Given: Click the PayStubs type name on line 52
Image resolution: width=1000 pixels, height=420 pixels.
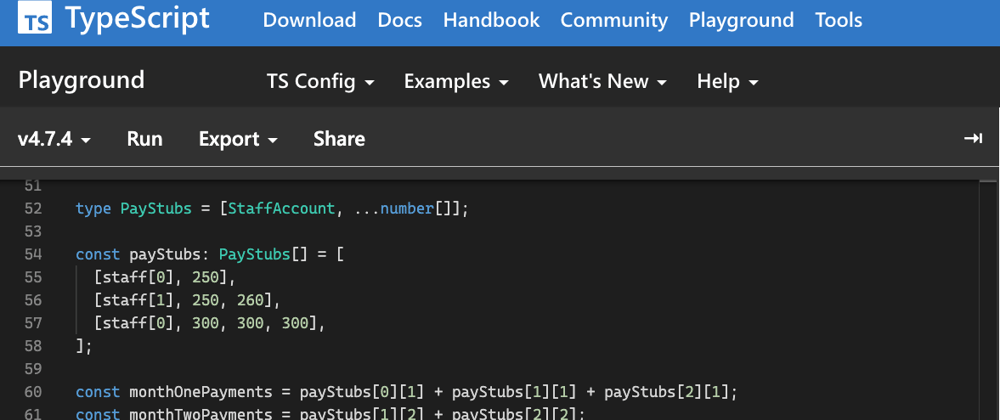Looking at the screenshot, I should coord(156,208).
